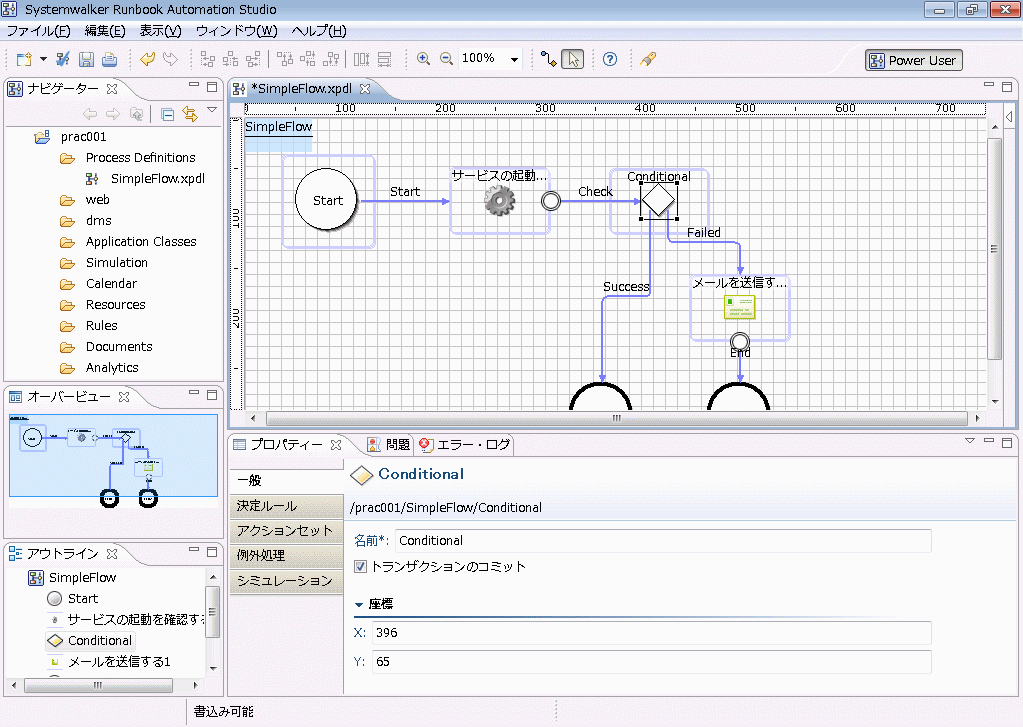Select the 例外処理 properties section

(286, 556)
